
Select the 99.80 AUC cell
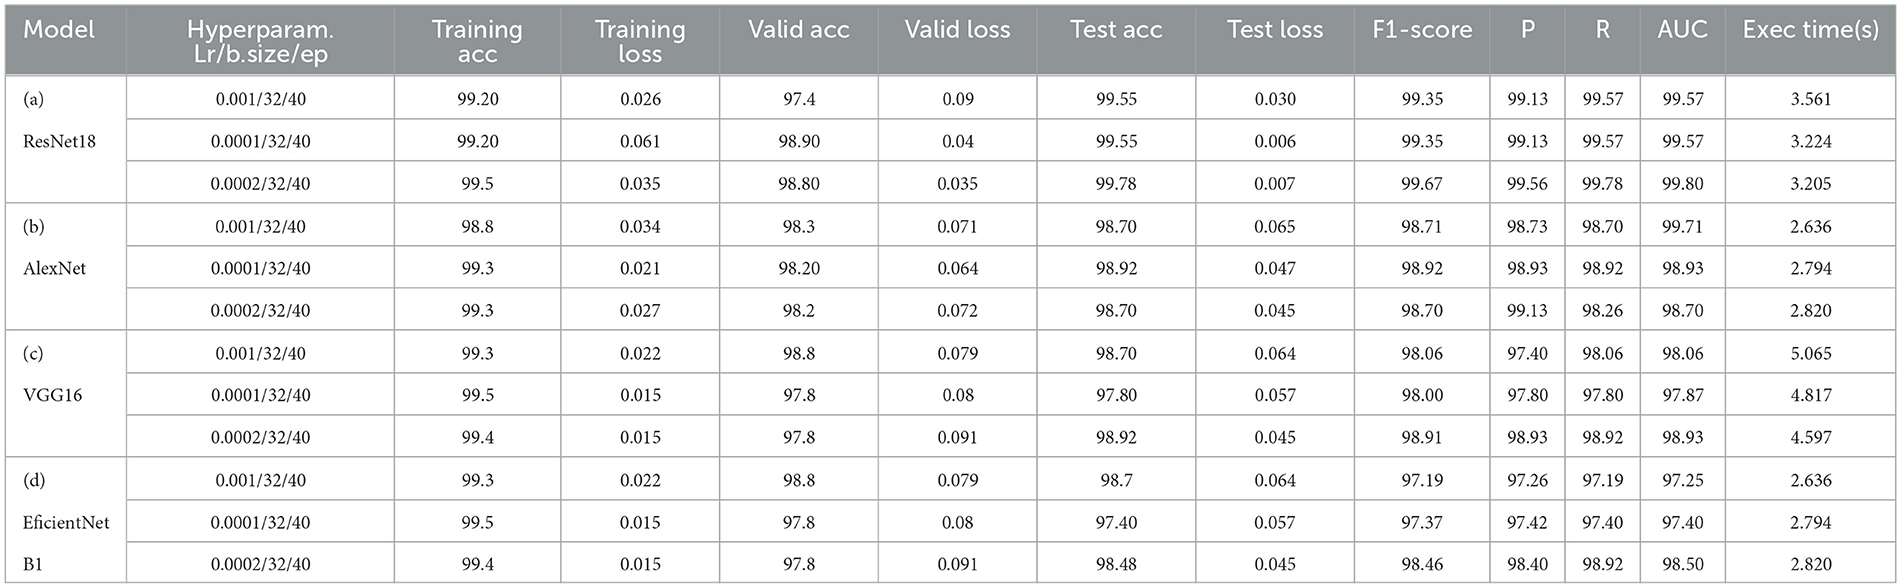1682,184
